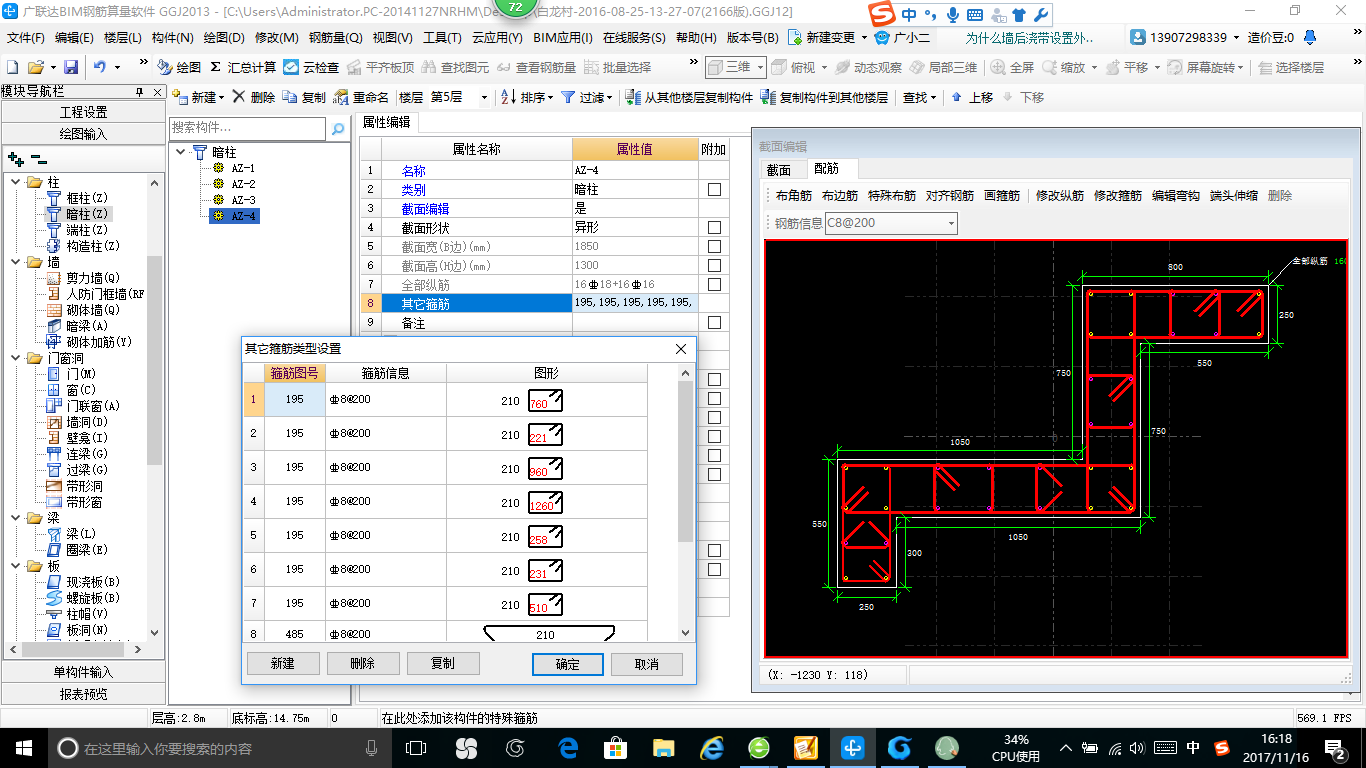The image size is (1366, 768).
Task: Launch 云检查 cloud check
Action: [x=311, y=67]
